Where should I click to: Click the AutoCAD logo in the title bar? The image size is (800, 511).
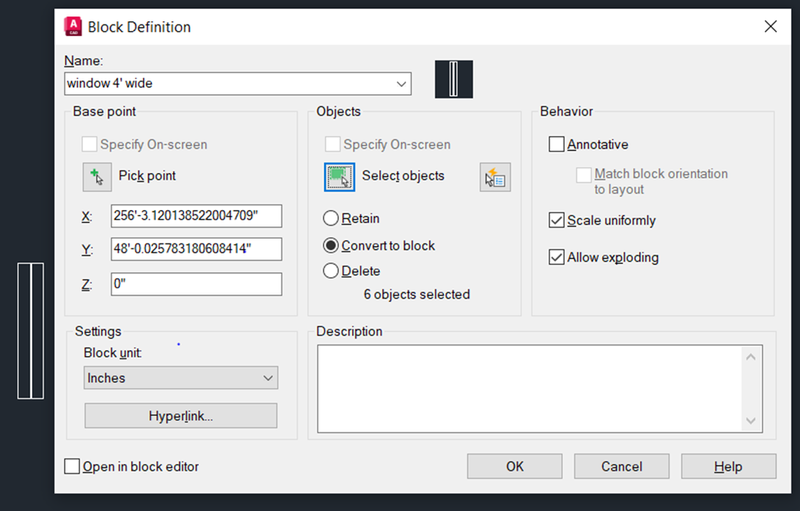pyautogui.click(x=73, y=27)
